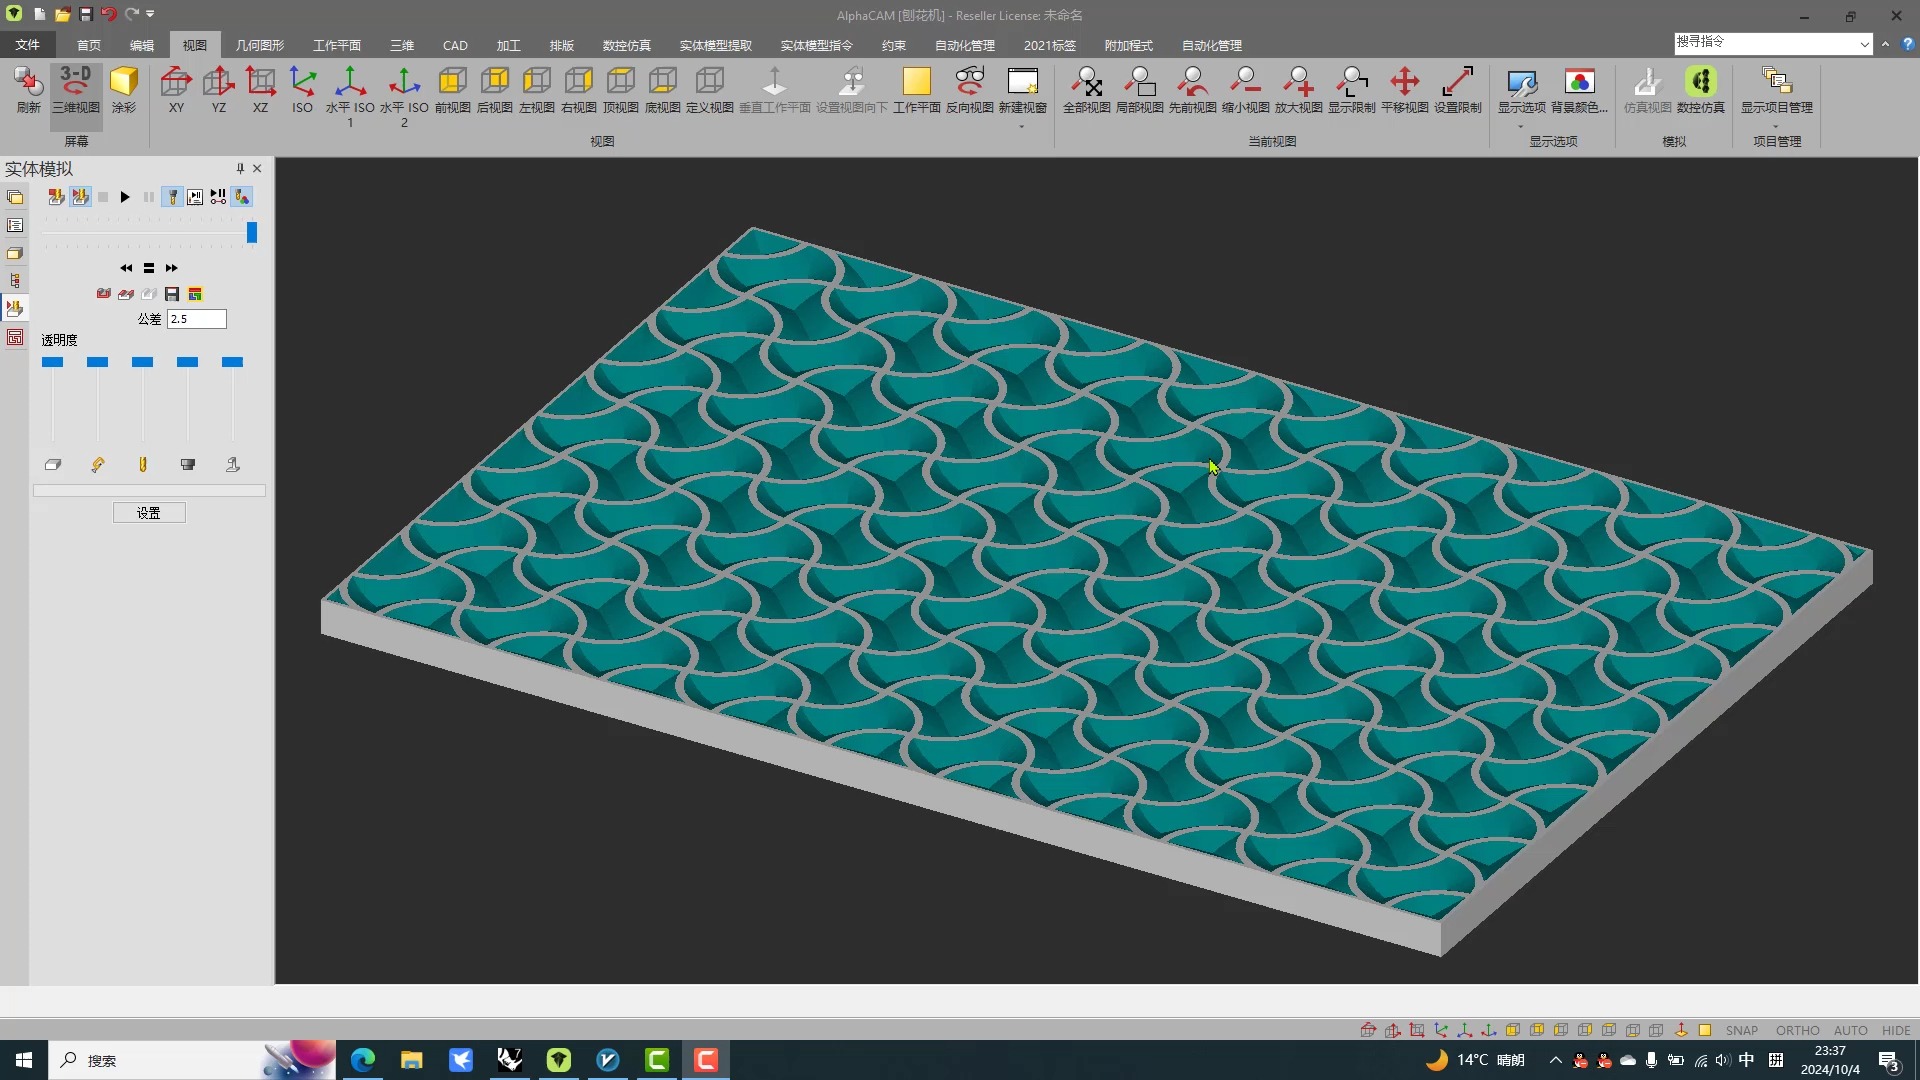Pin the 实体模拟 panel
Screen dimensions: 1920x1080
[240, 168]
